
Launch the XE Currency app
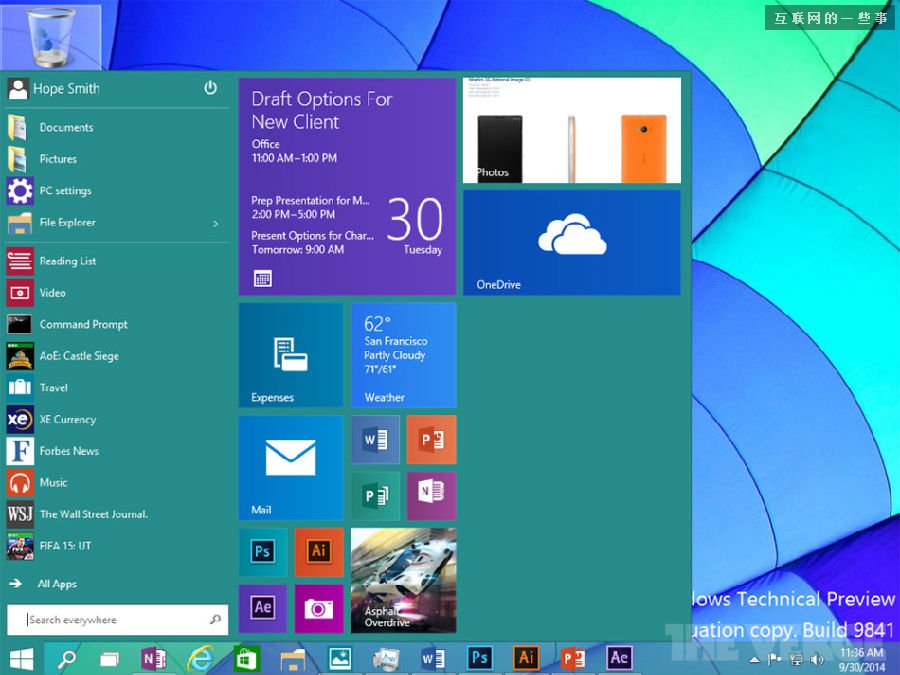point(70,419)
